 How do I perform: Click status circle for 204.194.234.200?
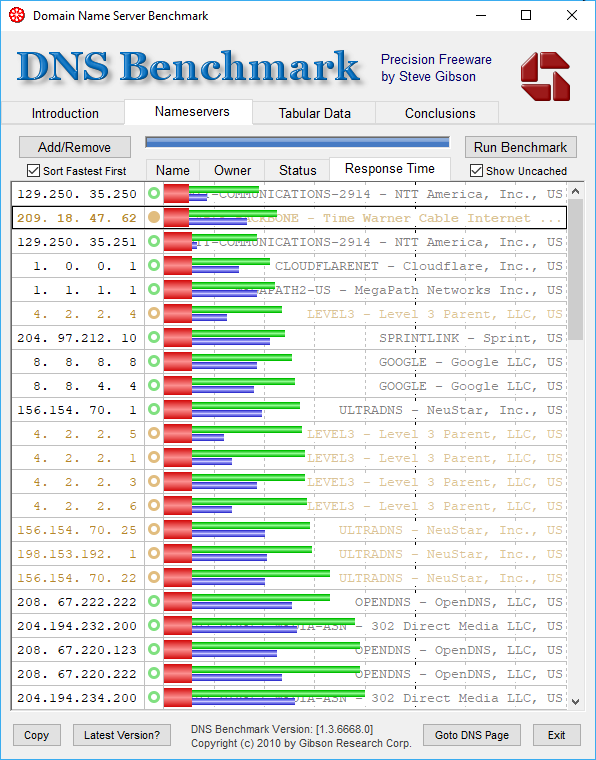click(x=154, y=697)
